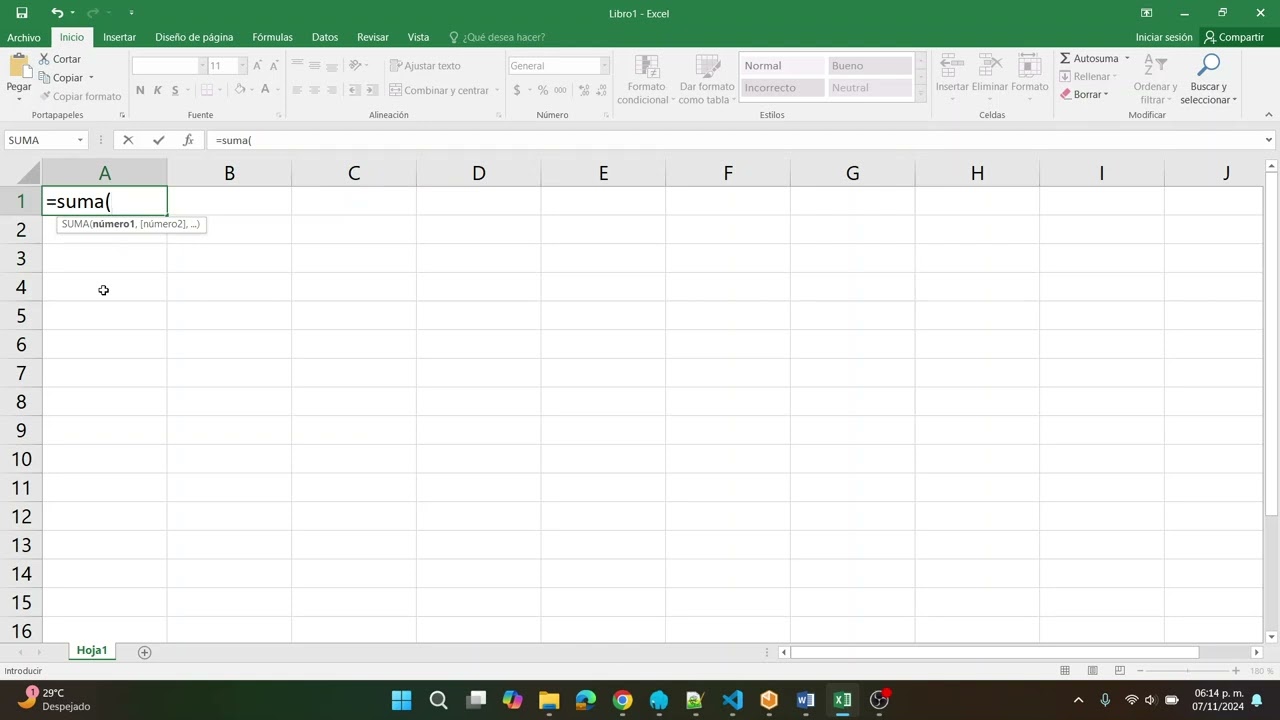Toggle center horizontal alignment
The width and height of the screenshot is (1280, 720).
point(314,90)
